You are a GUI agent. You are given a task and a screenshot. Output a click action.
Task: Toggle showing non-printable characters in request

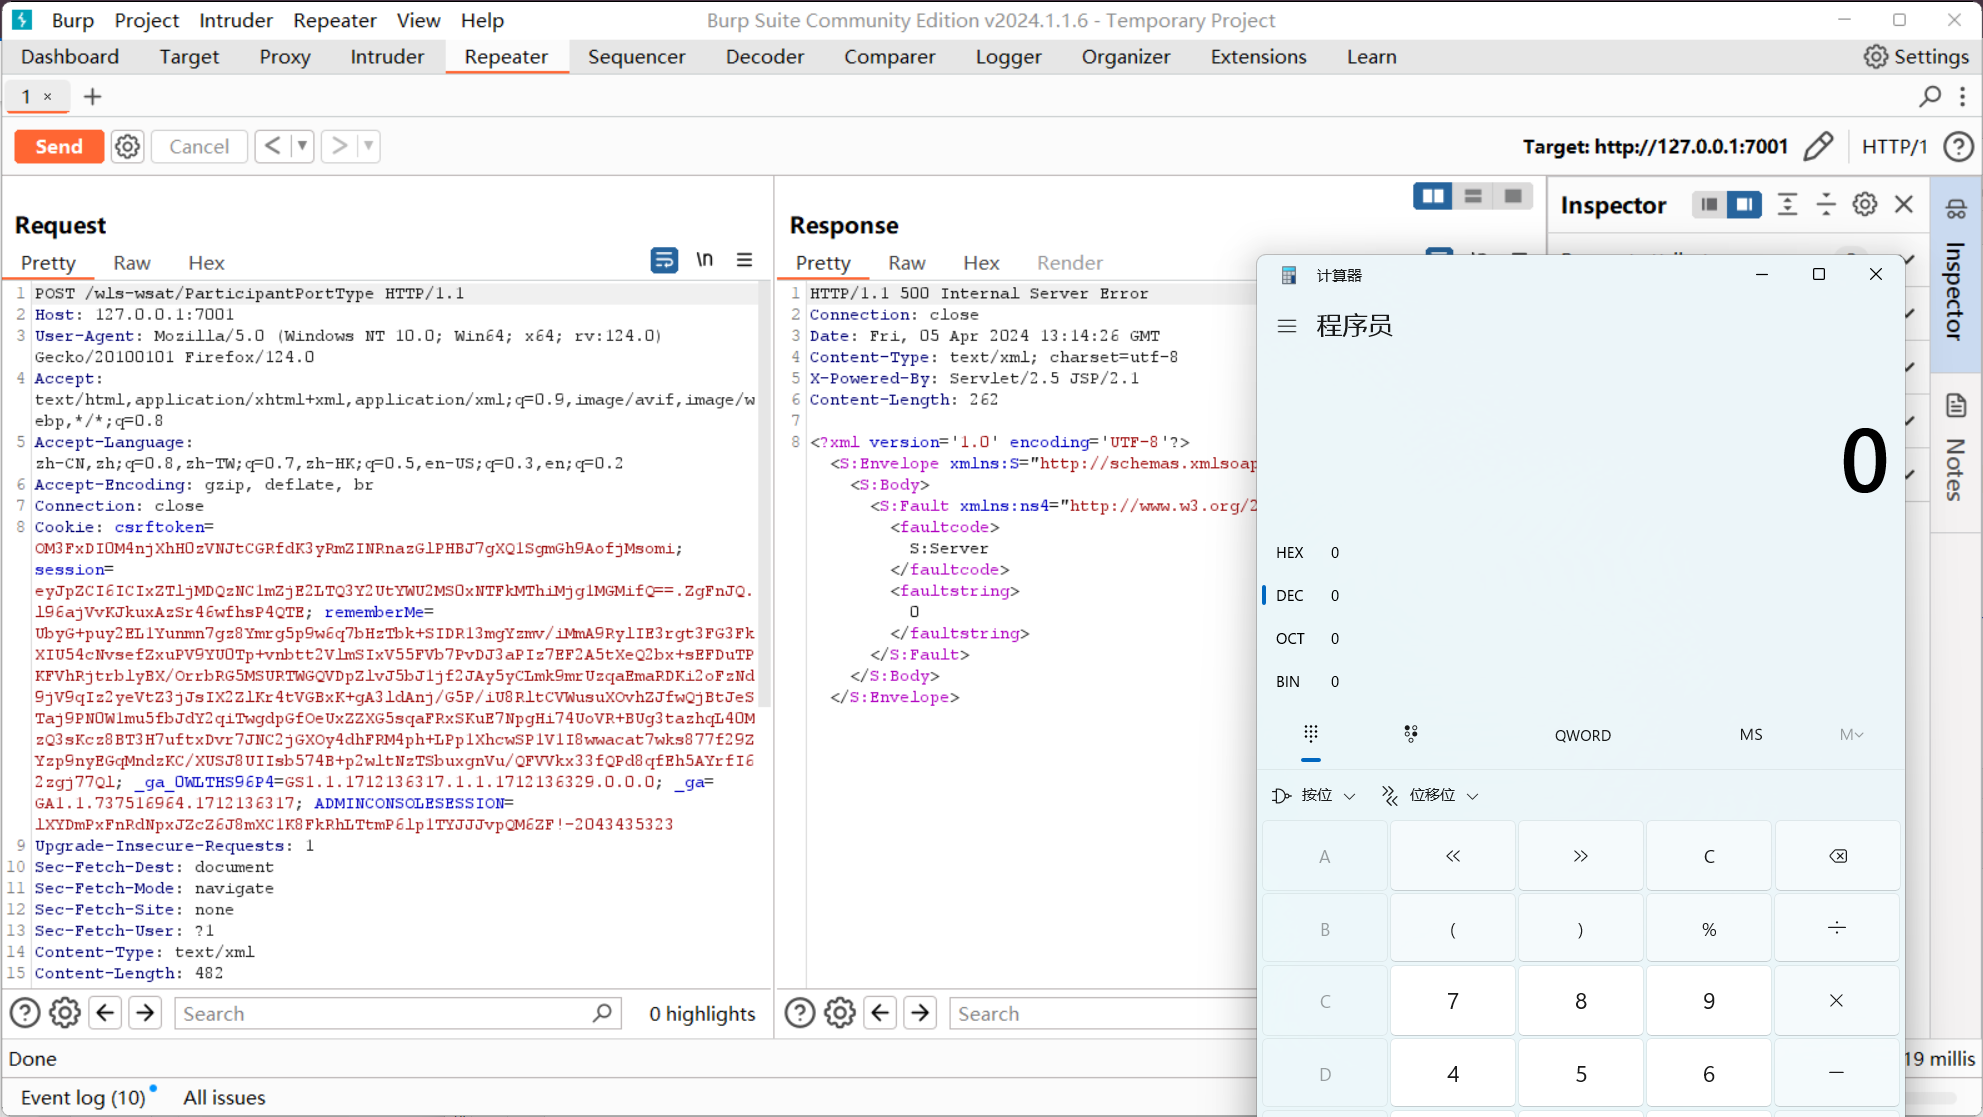tap(705, 260)
